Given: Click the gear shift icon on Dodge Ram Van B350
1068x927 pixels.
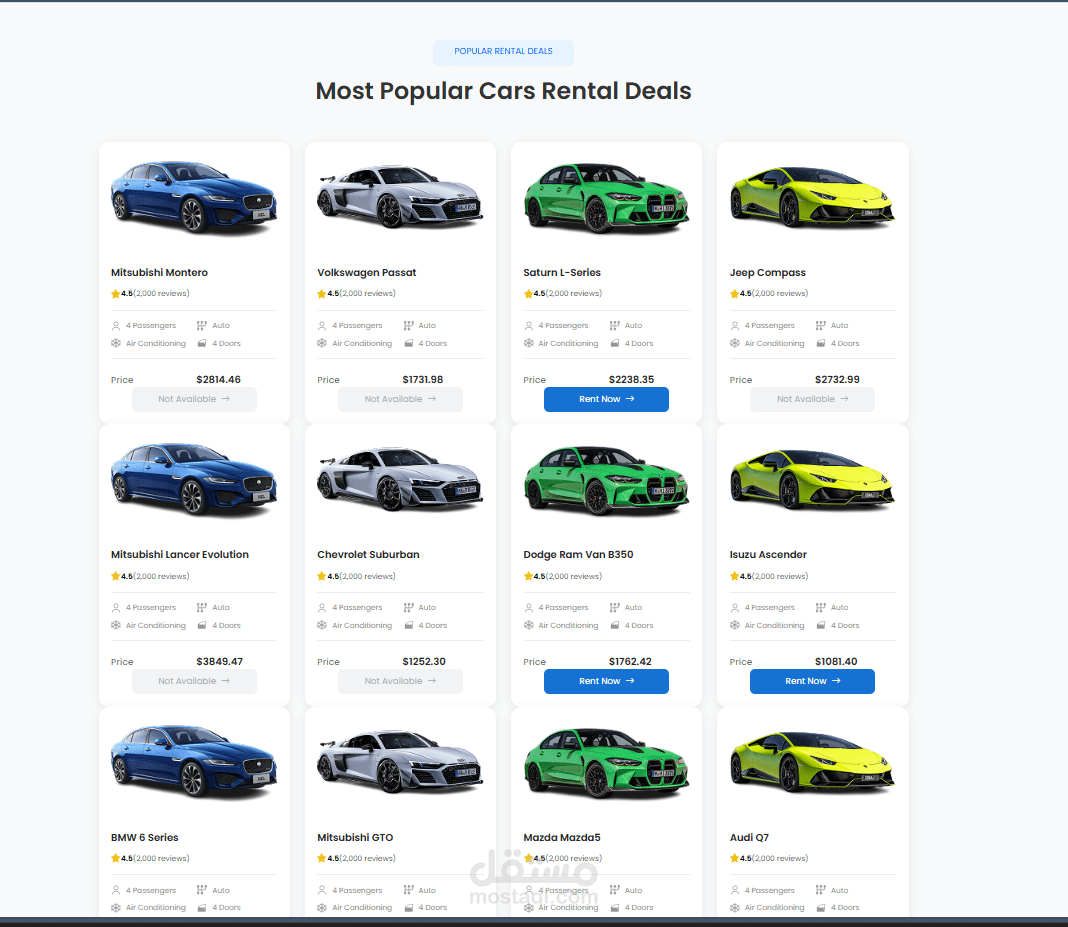Looking at the screenshot, I should point(614,608).
